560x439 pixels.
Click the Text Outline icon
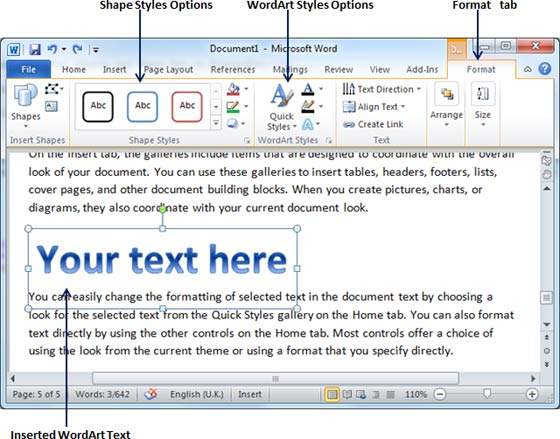click(308, 106)
